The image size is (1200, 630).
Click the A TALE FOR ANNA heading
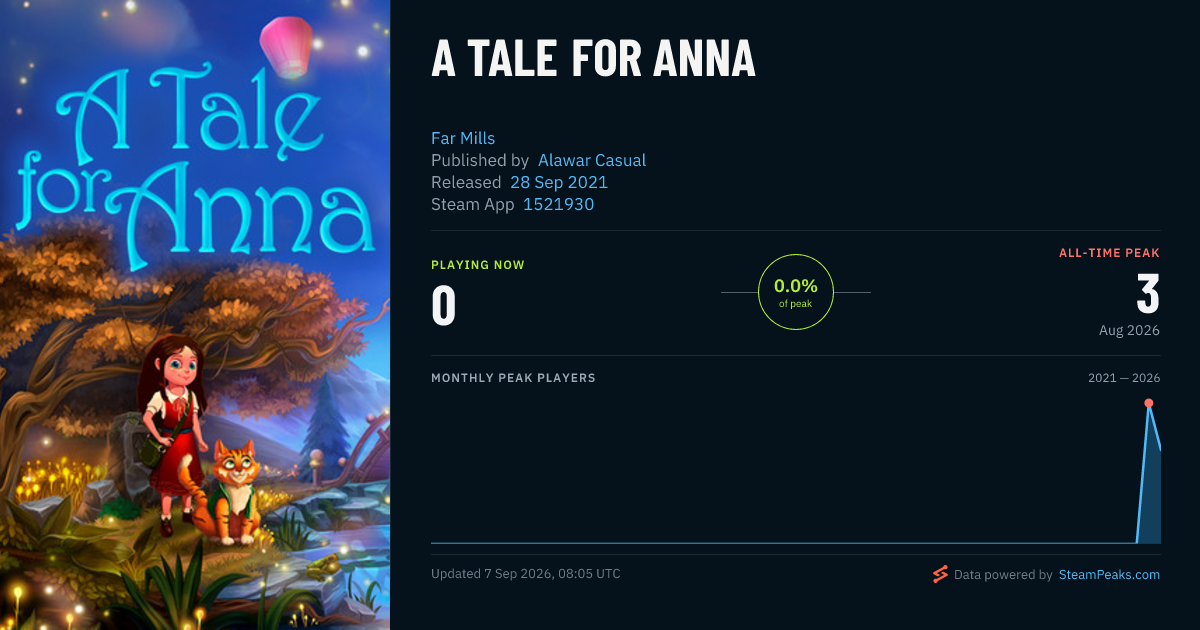click(x=593, y=60)
